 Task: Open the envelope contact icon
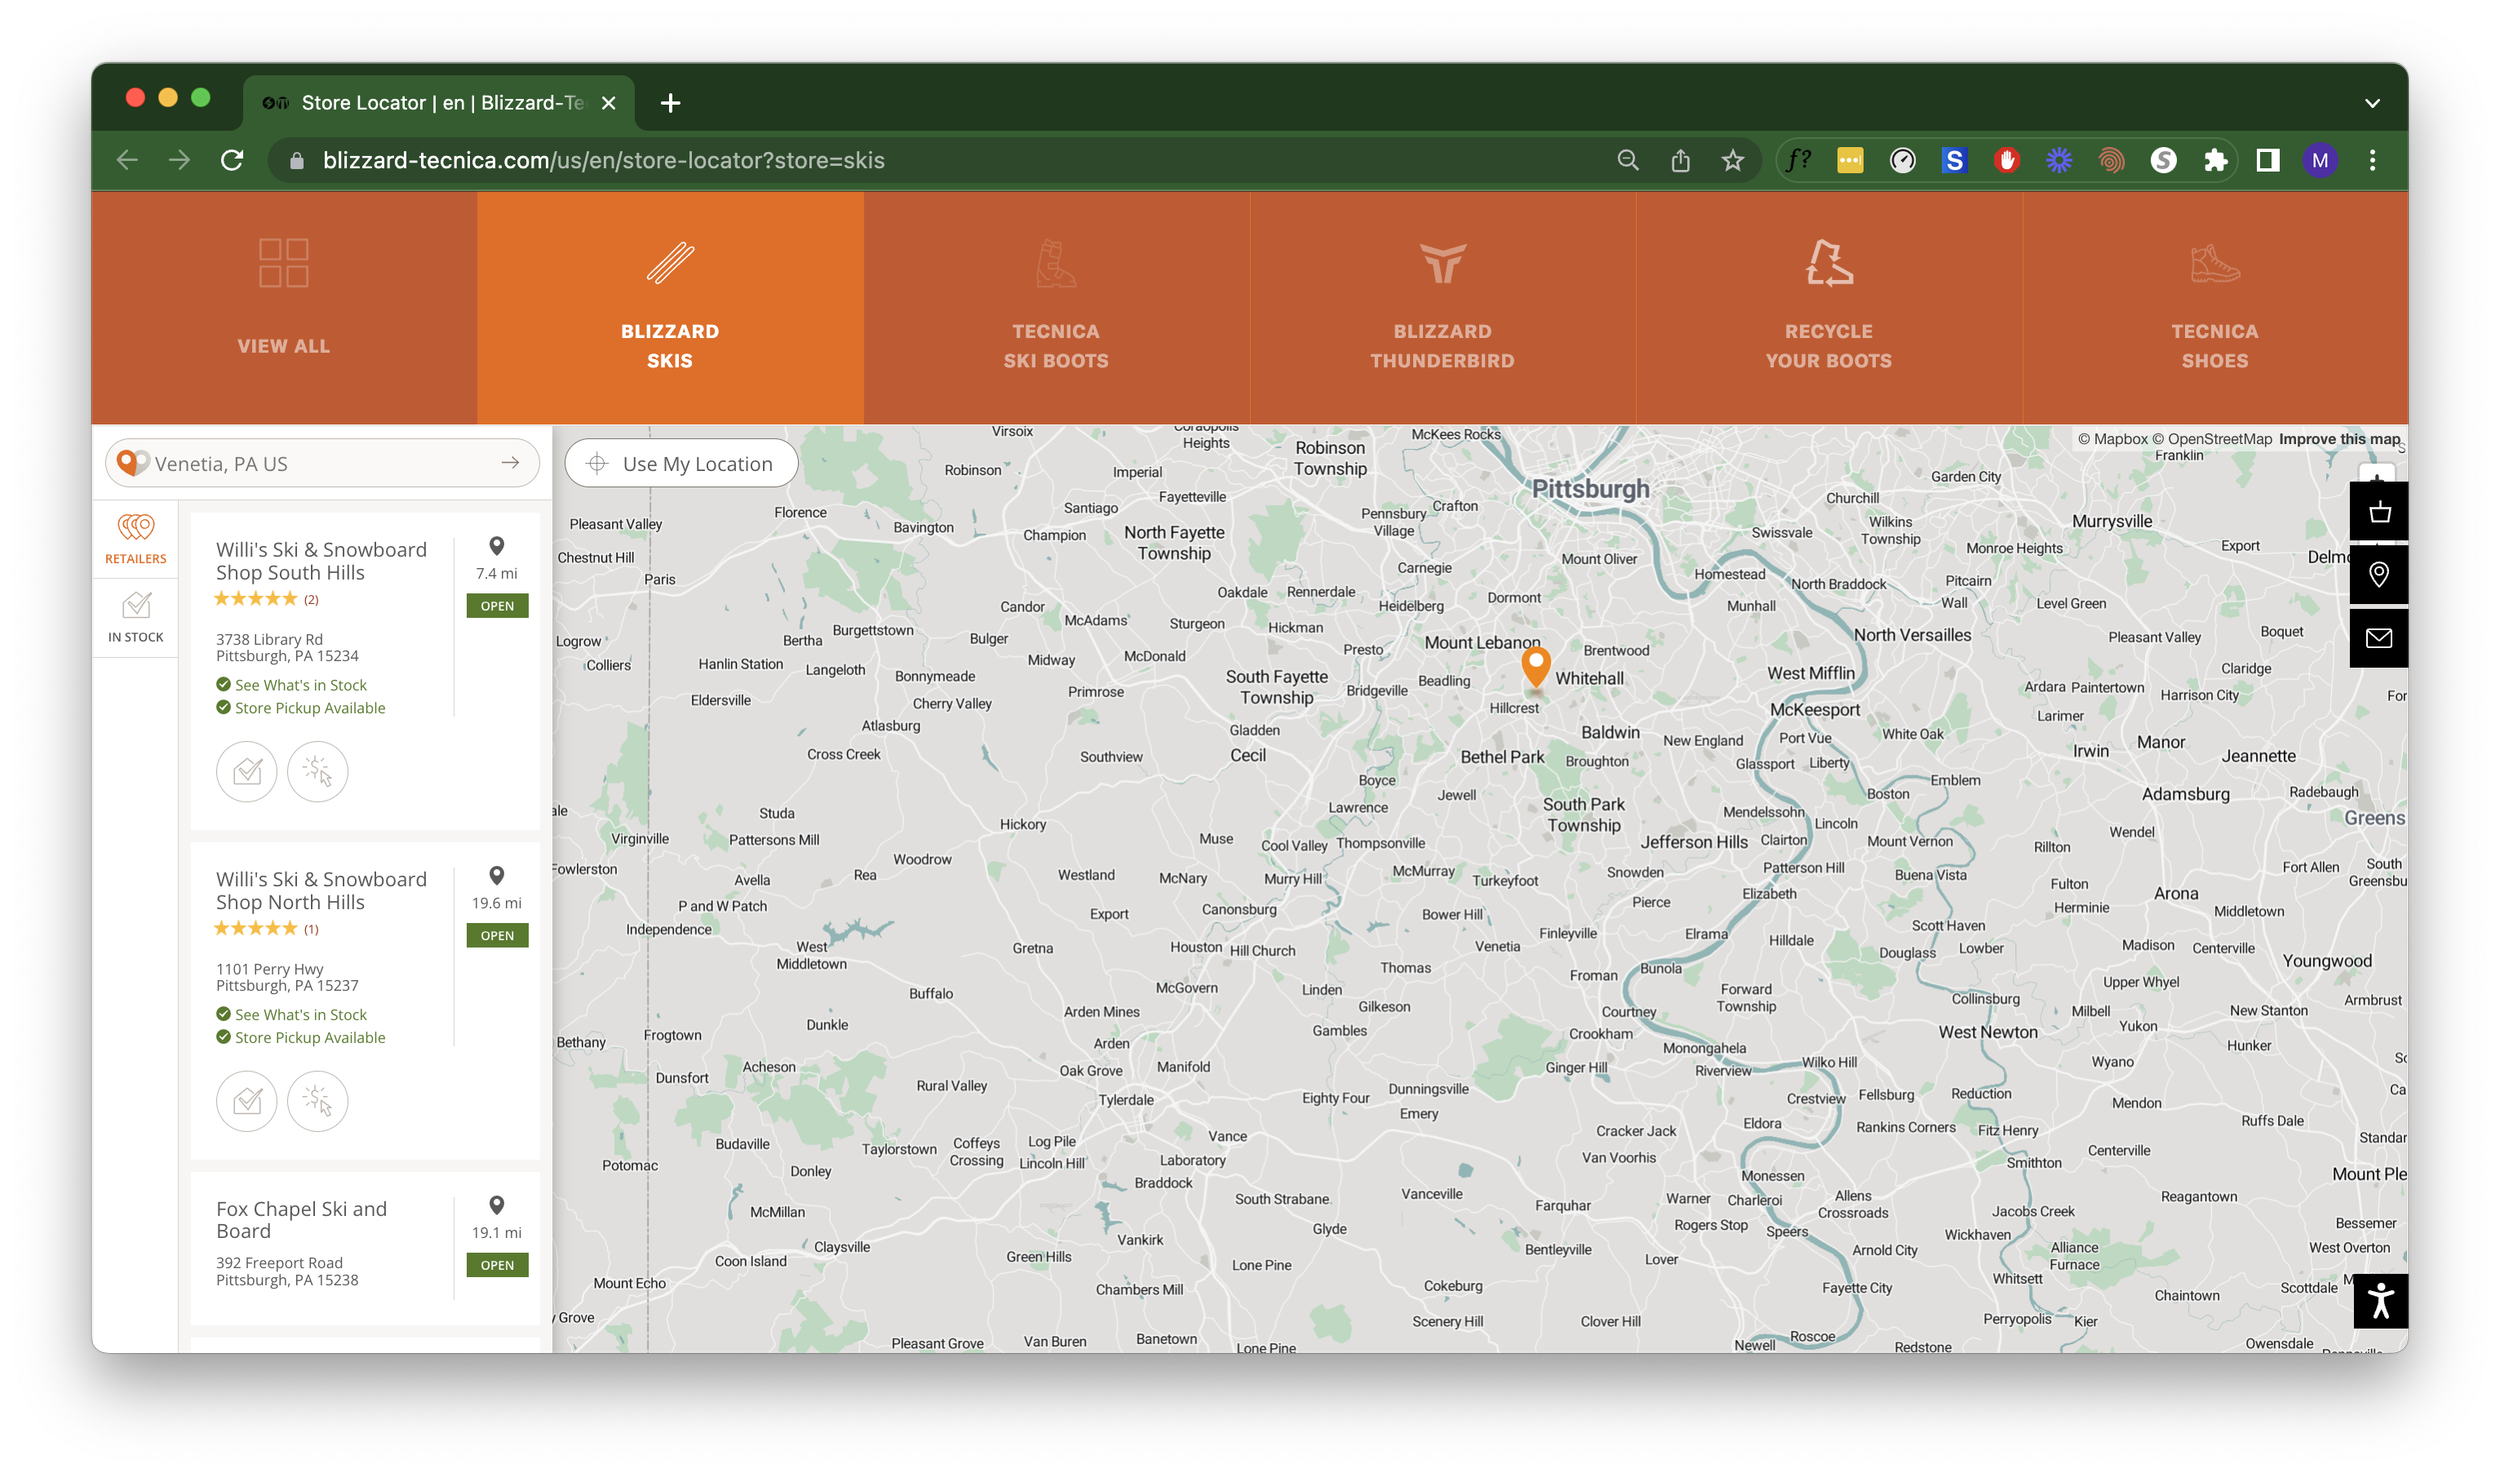pyautogui.click(x=2379, y=637)
